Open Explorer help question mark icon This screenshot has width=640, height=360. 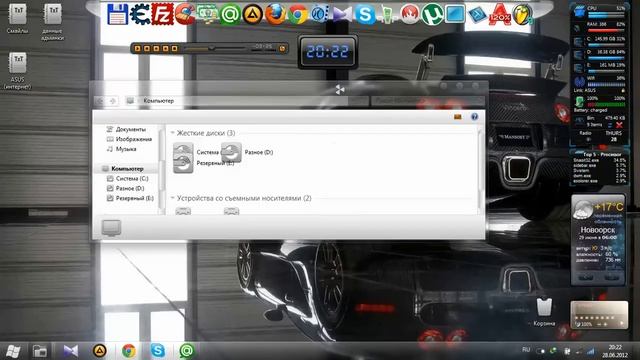point(474,117)
